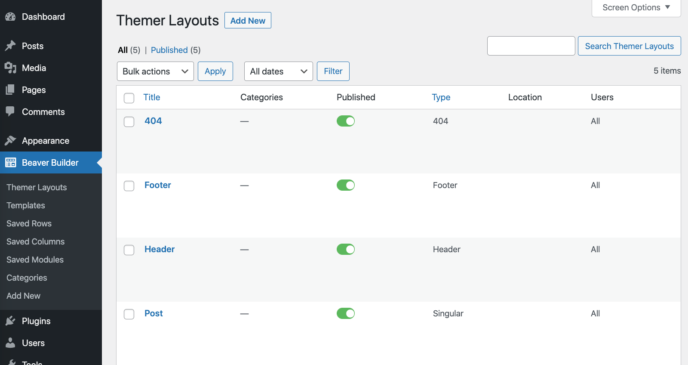This screenshot has width=688, height=365.
Task: Click the Media library icon
Action: coord(11,68)
